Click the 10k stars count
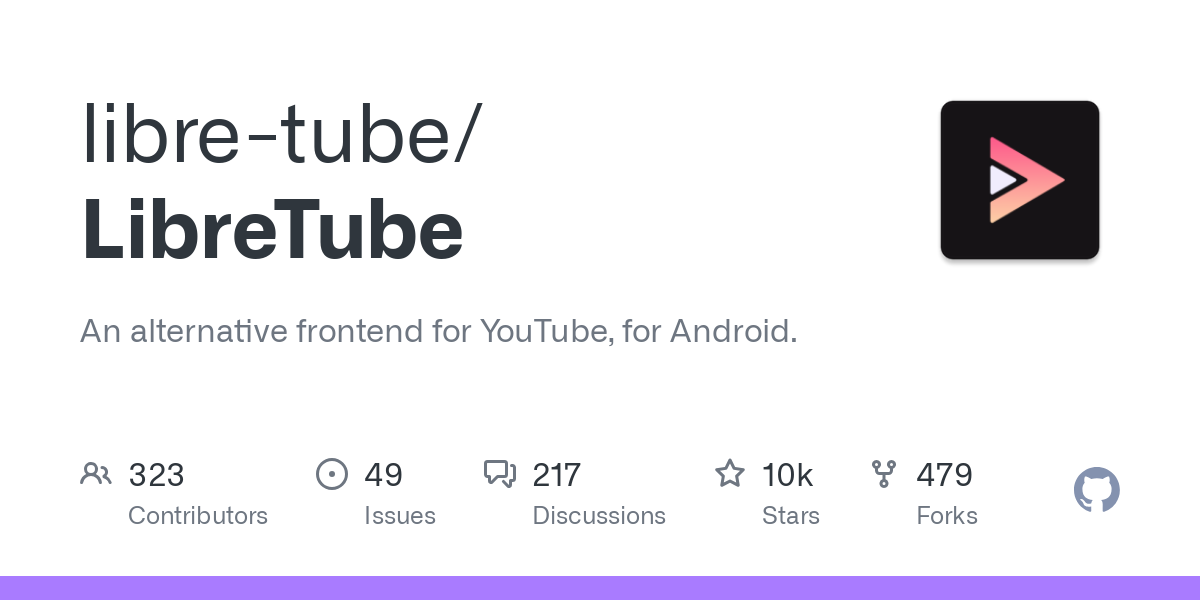 (787, 475)
